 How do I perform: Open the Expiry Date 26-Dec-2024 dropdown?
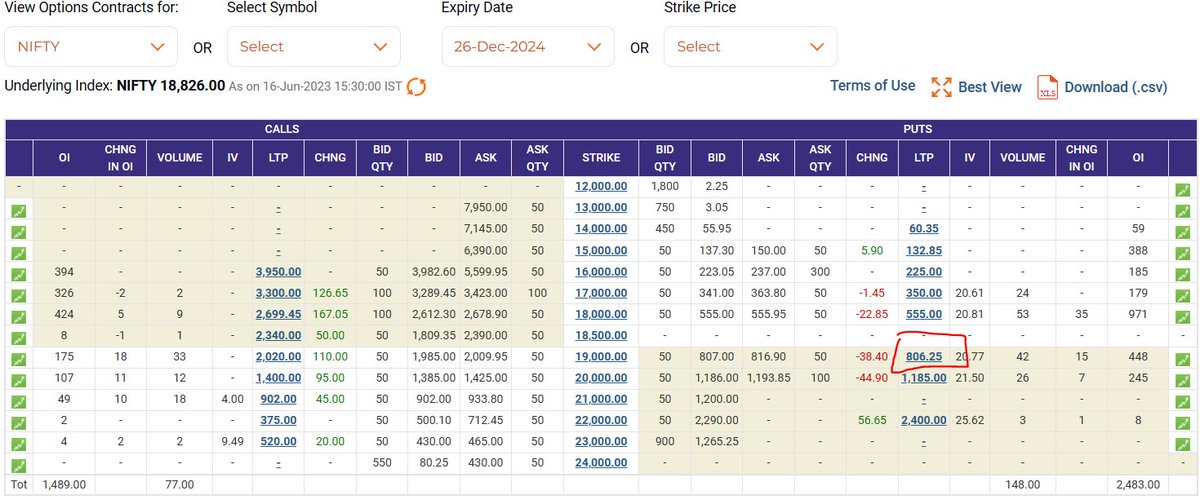coord(528,47)
